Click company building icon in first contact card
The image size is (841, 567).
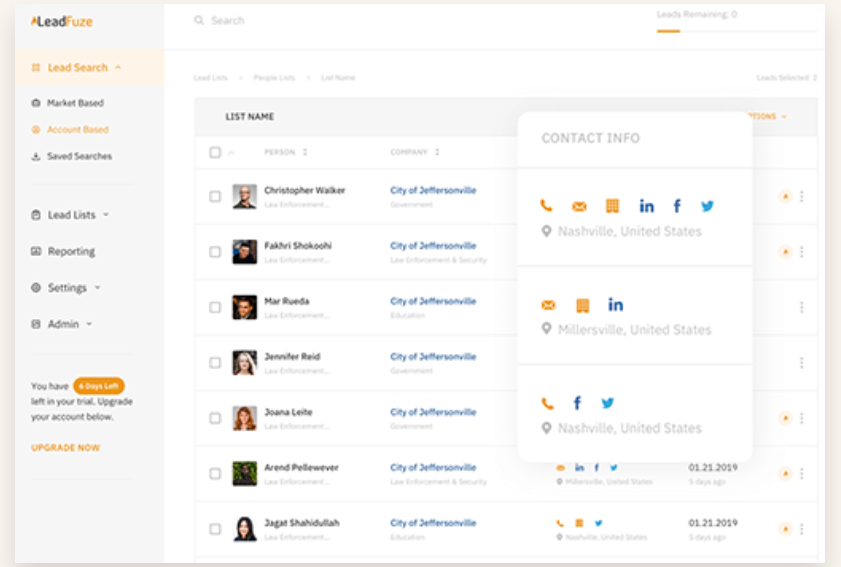click(613, 205)
